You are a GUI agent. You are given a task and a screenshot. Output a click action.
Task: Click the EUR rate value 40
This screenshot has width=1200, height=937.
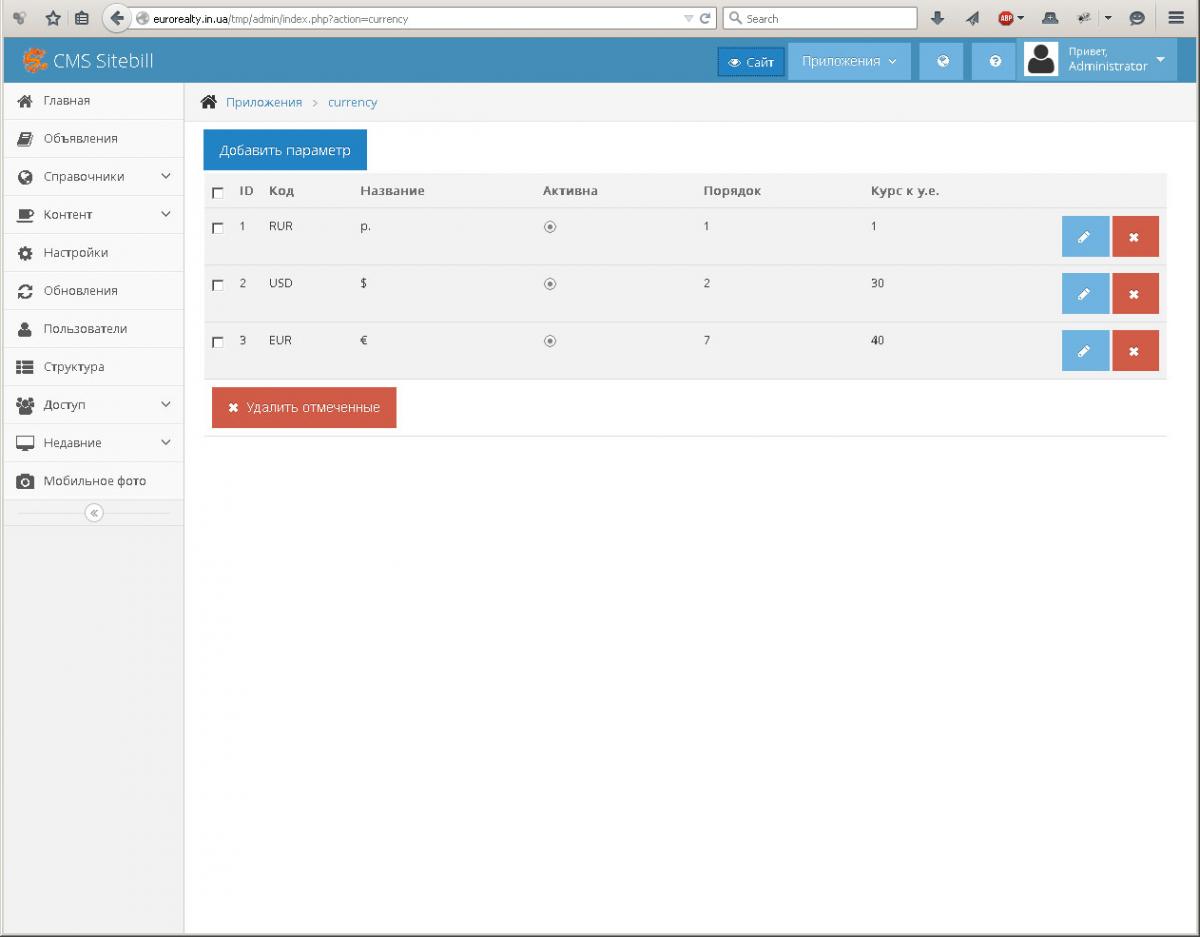[877, 340]
